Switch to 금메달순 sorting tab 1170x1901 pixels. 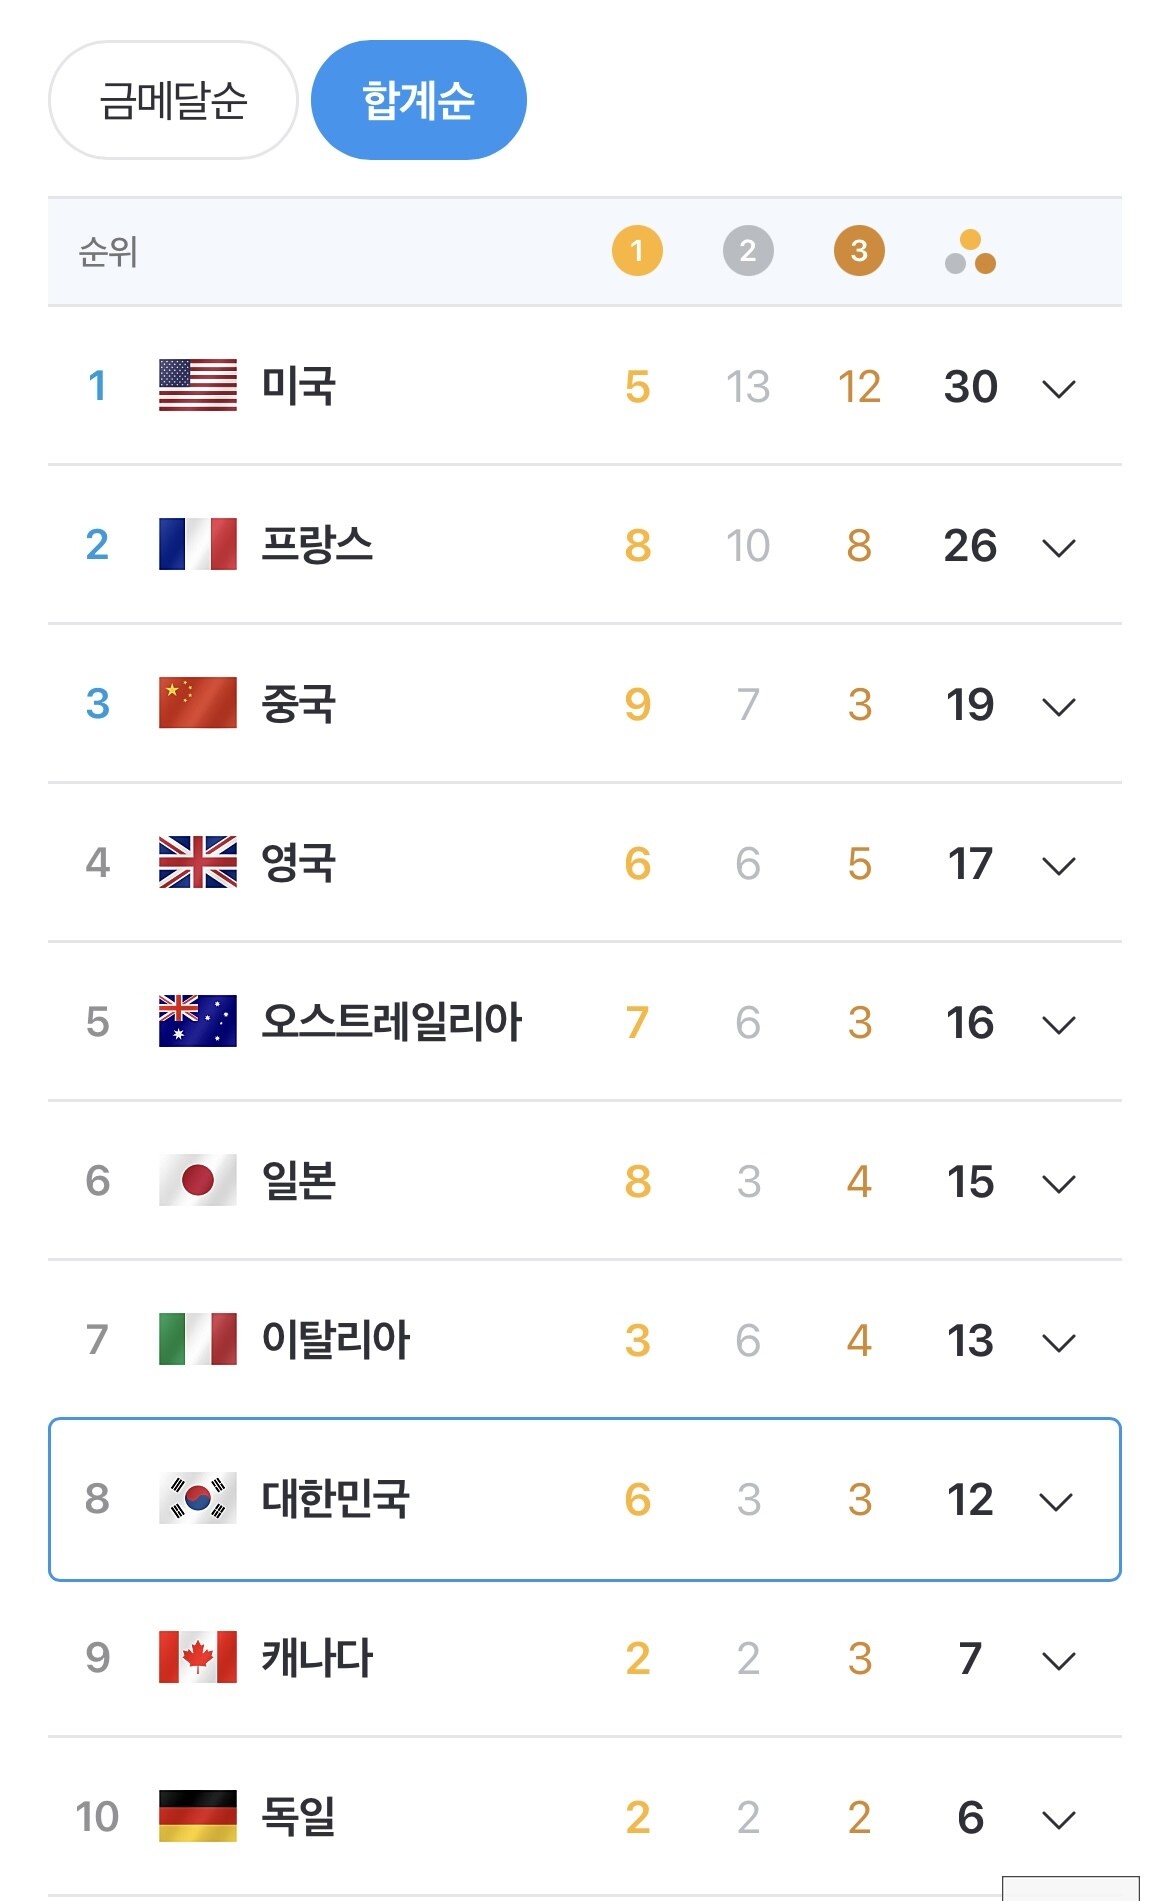point(173,100)
